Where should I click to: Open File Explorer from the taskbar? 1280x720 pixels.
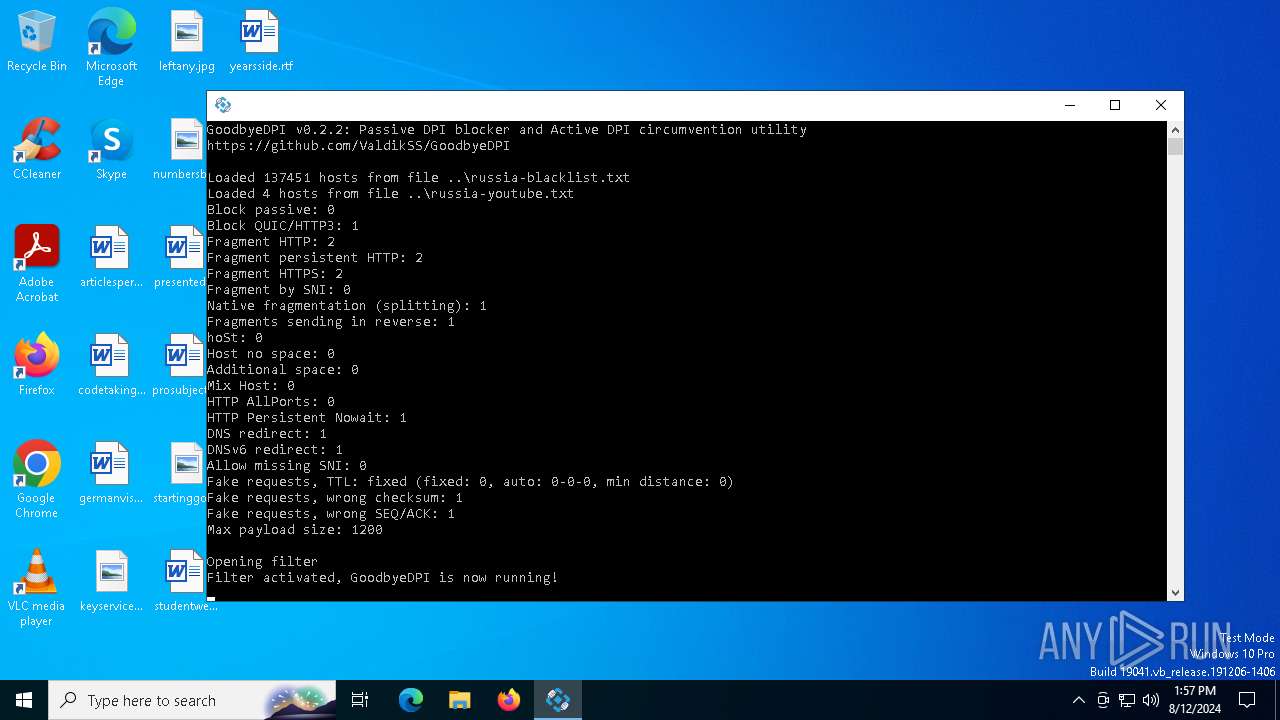(459, 700)
